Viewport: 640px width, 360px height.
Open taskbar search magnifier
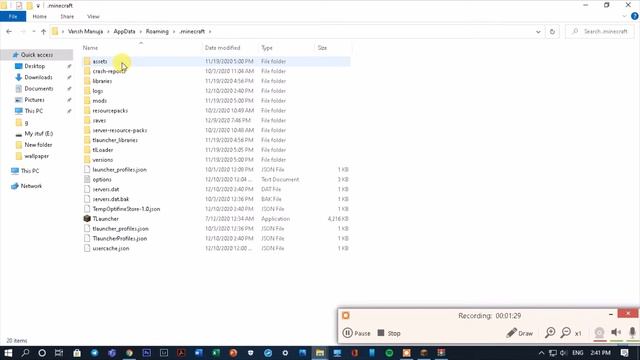click(x=25, y=353)
